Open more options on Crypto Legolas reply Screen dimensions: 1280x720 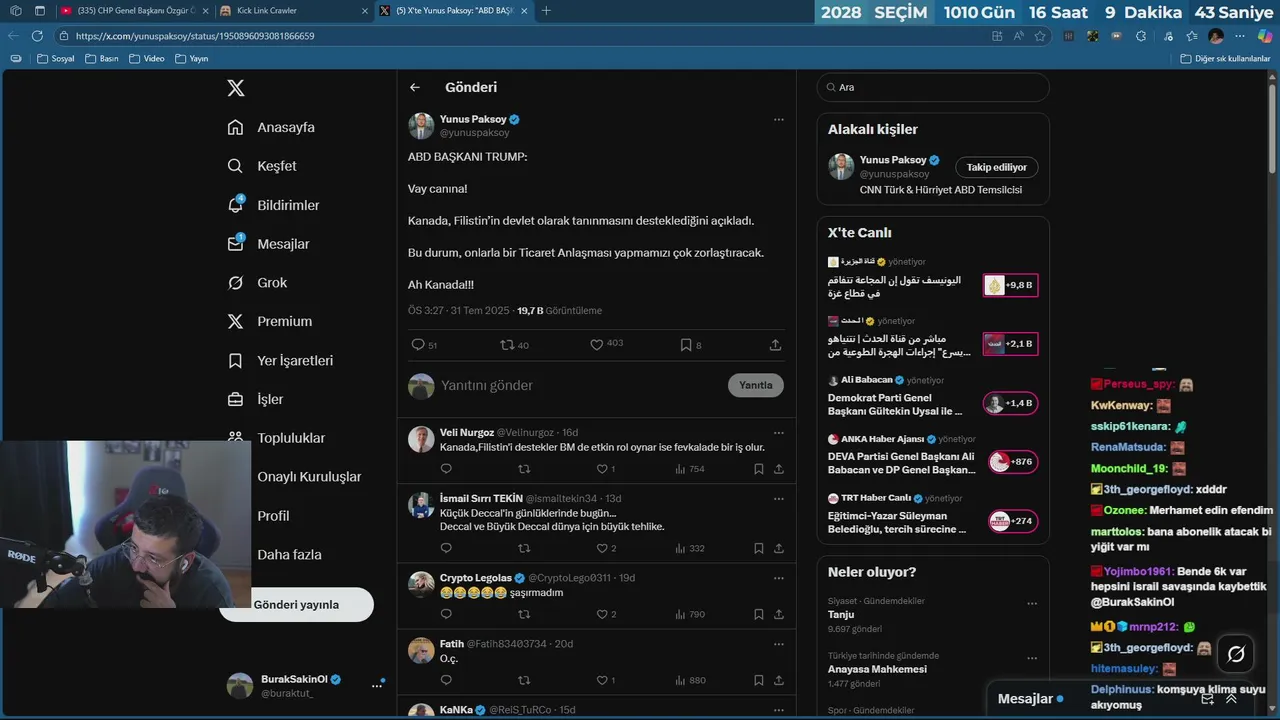[x=778, y=578]
